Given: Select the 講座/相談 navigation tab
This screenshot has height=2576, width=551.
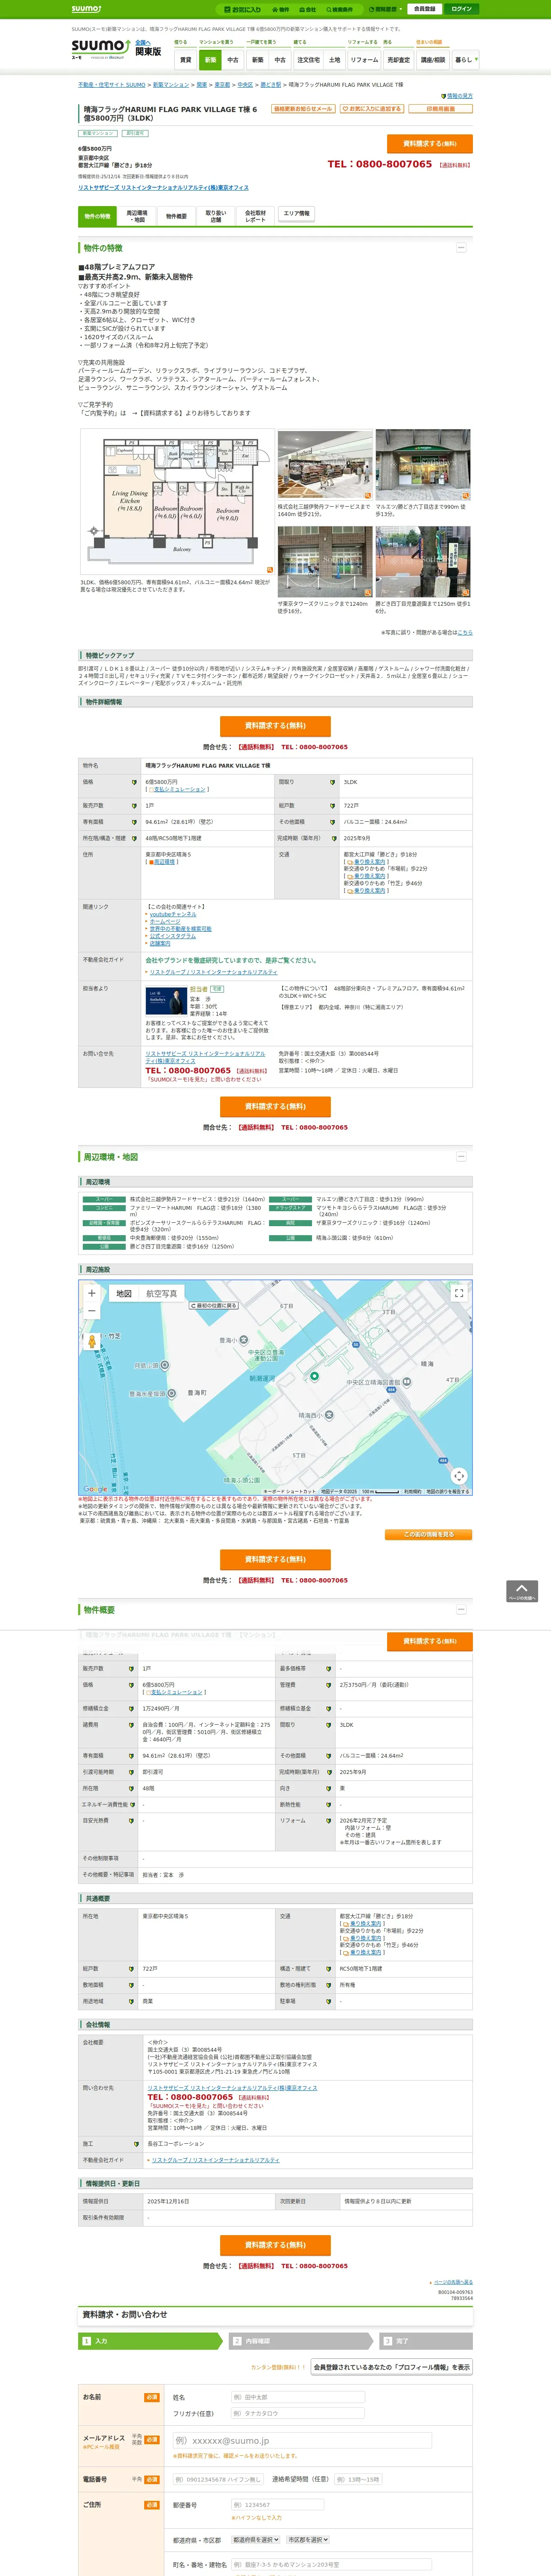Looking at the screenshot, I should coord(432,60).
